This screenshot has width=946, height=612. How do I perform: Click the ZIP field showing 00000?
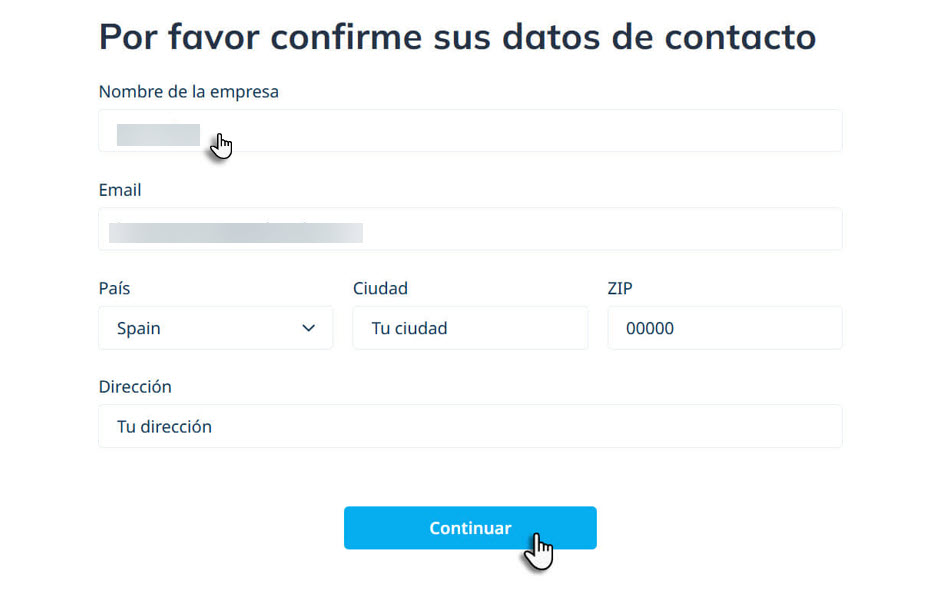tap(724, 328)
